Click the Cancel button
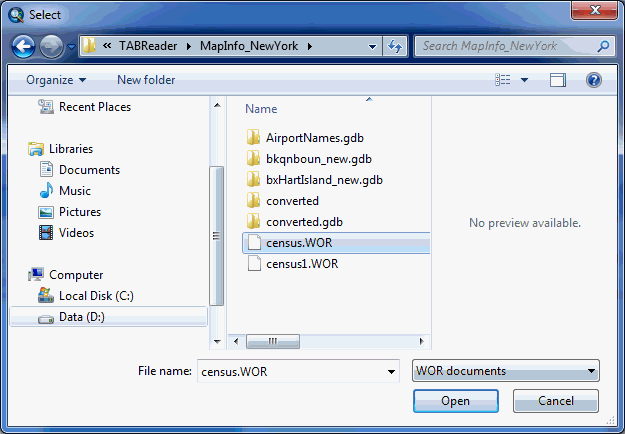The image size is (625, 434). coord(556,401)
